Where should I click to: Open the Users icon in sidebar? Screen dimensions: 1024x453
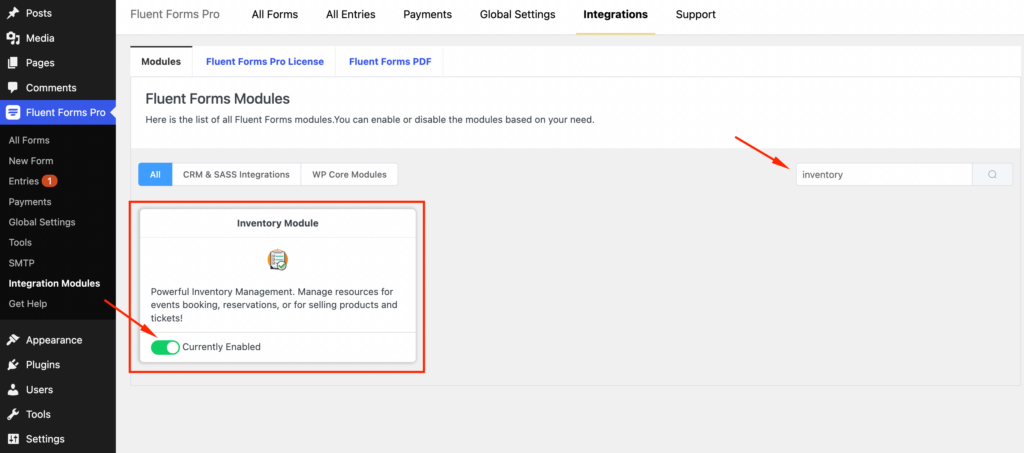(x=12, y=390)
